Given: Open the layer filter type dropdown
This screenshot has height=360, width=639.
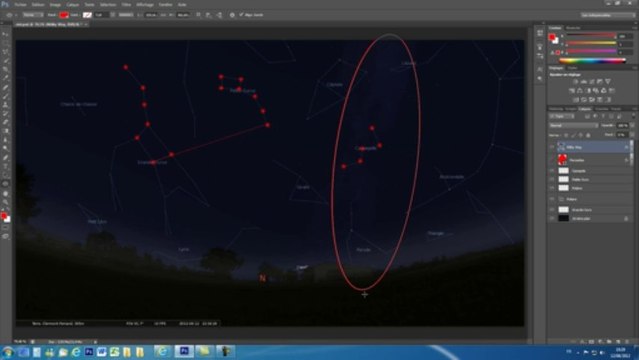Looking at the screenshot, I should click(x=562, y=116).
